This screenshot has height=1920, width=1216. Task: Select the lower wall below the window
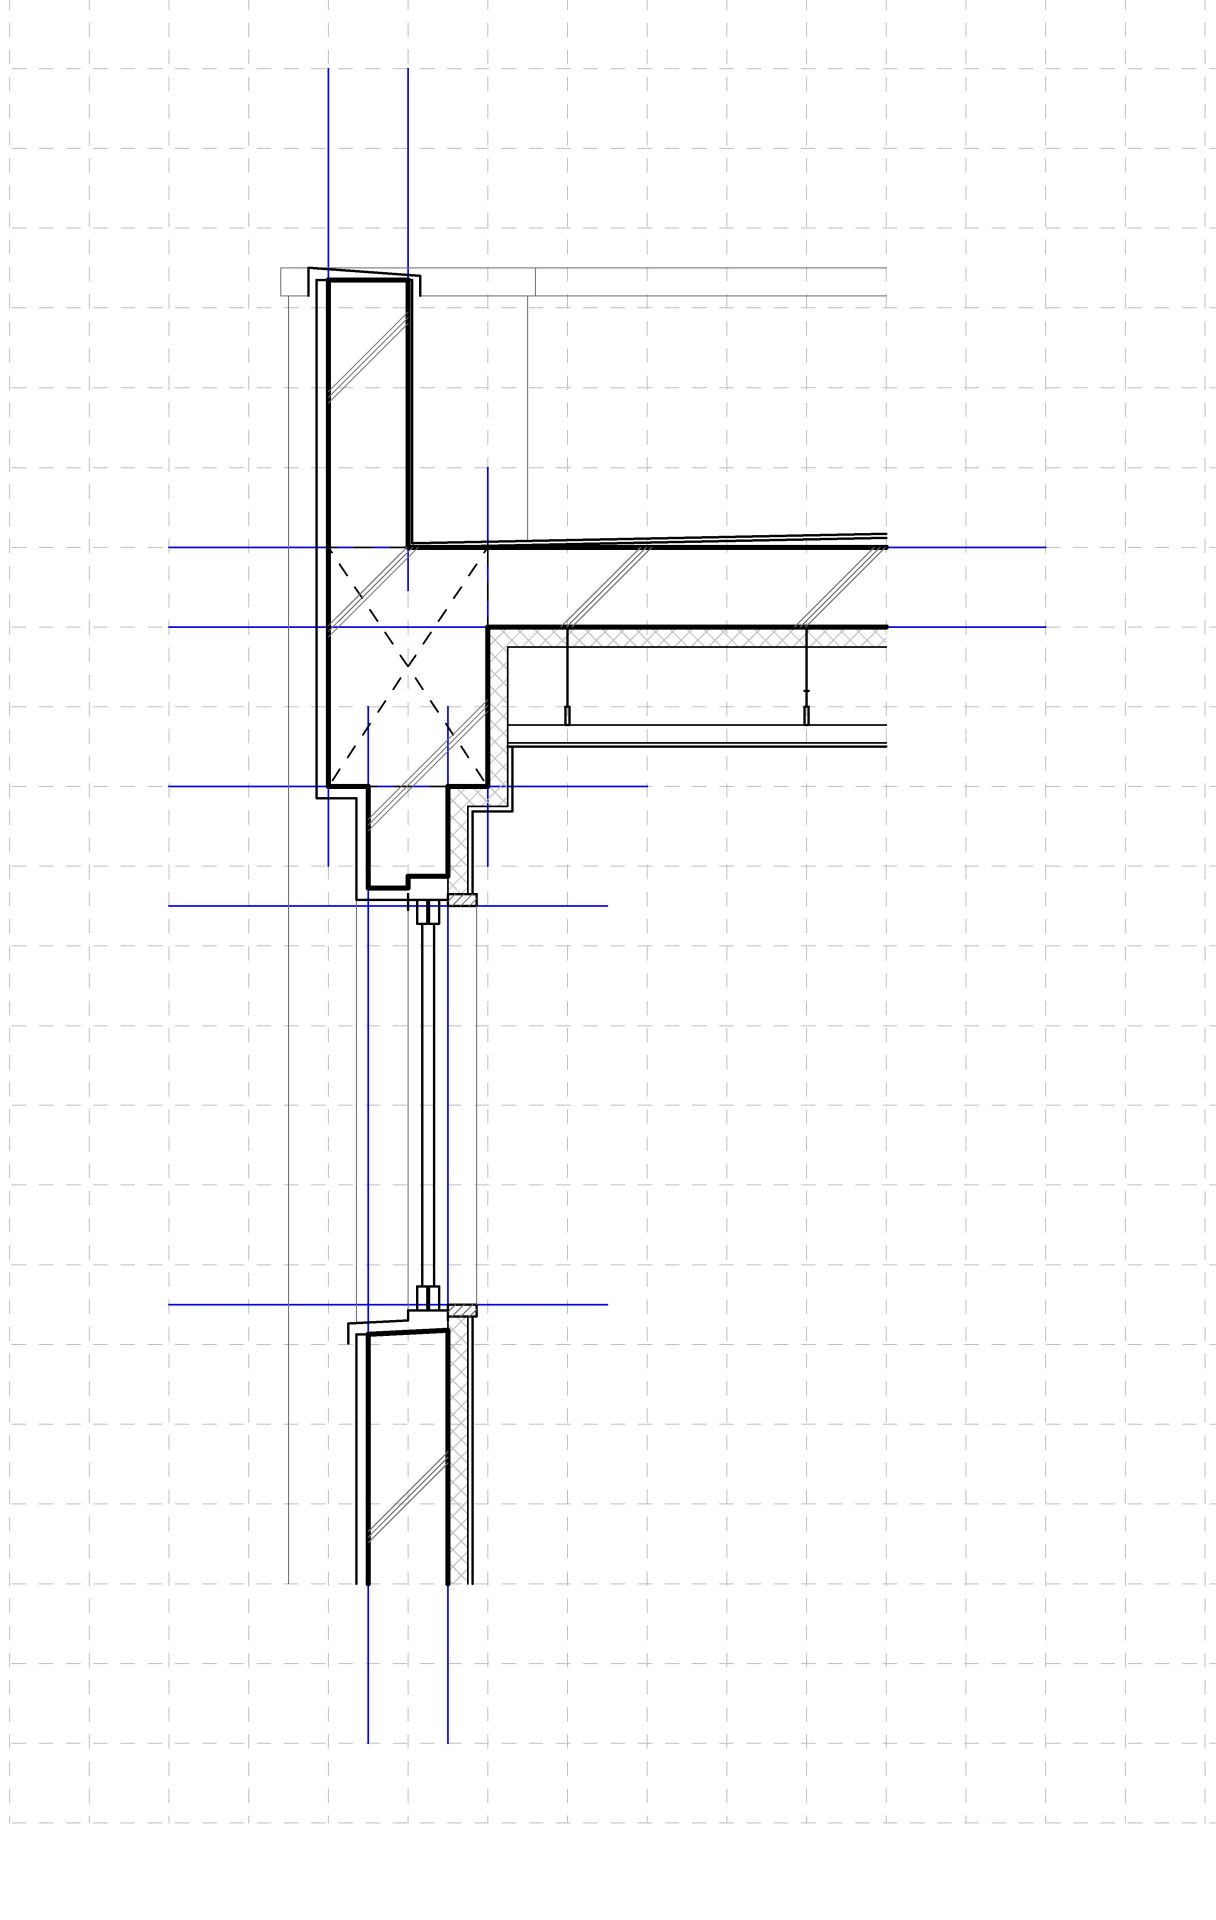pyautogui.click(x=407, y=1460)
